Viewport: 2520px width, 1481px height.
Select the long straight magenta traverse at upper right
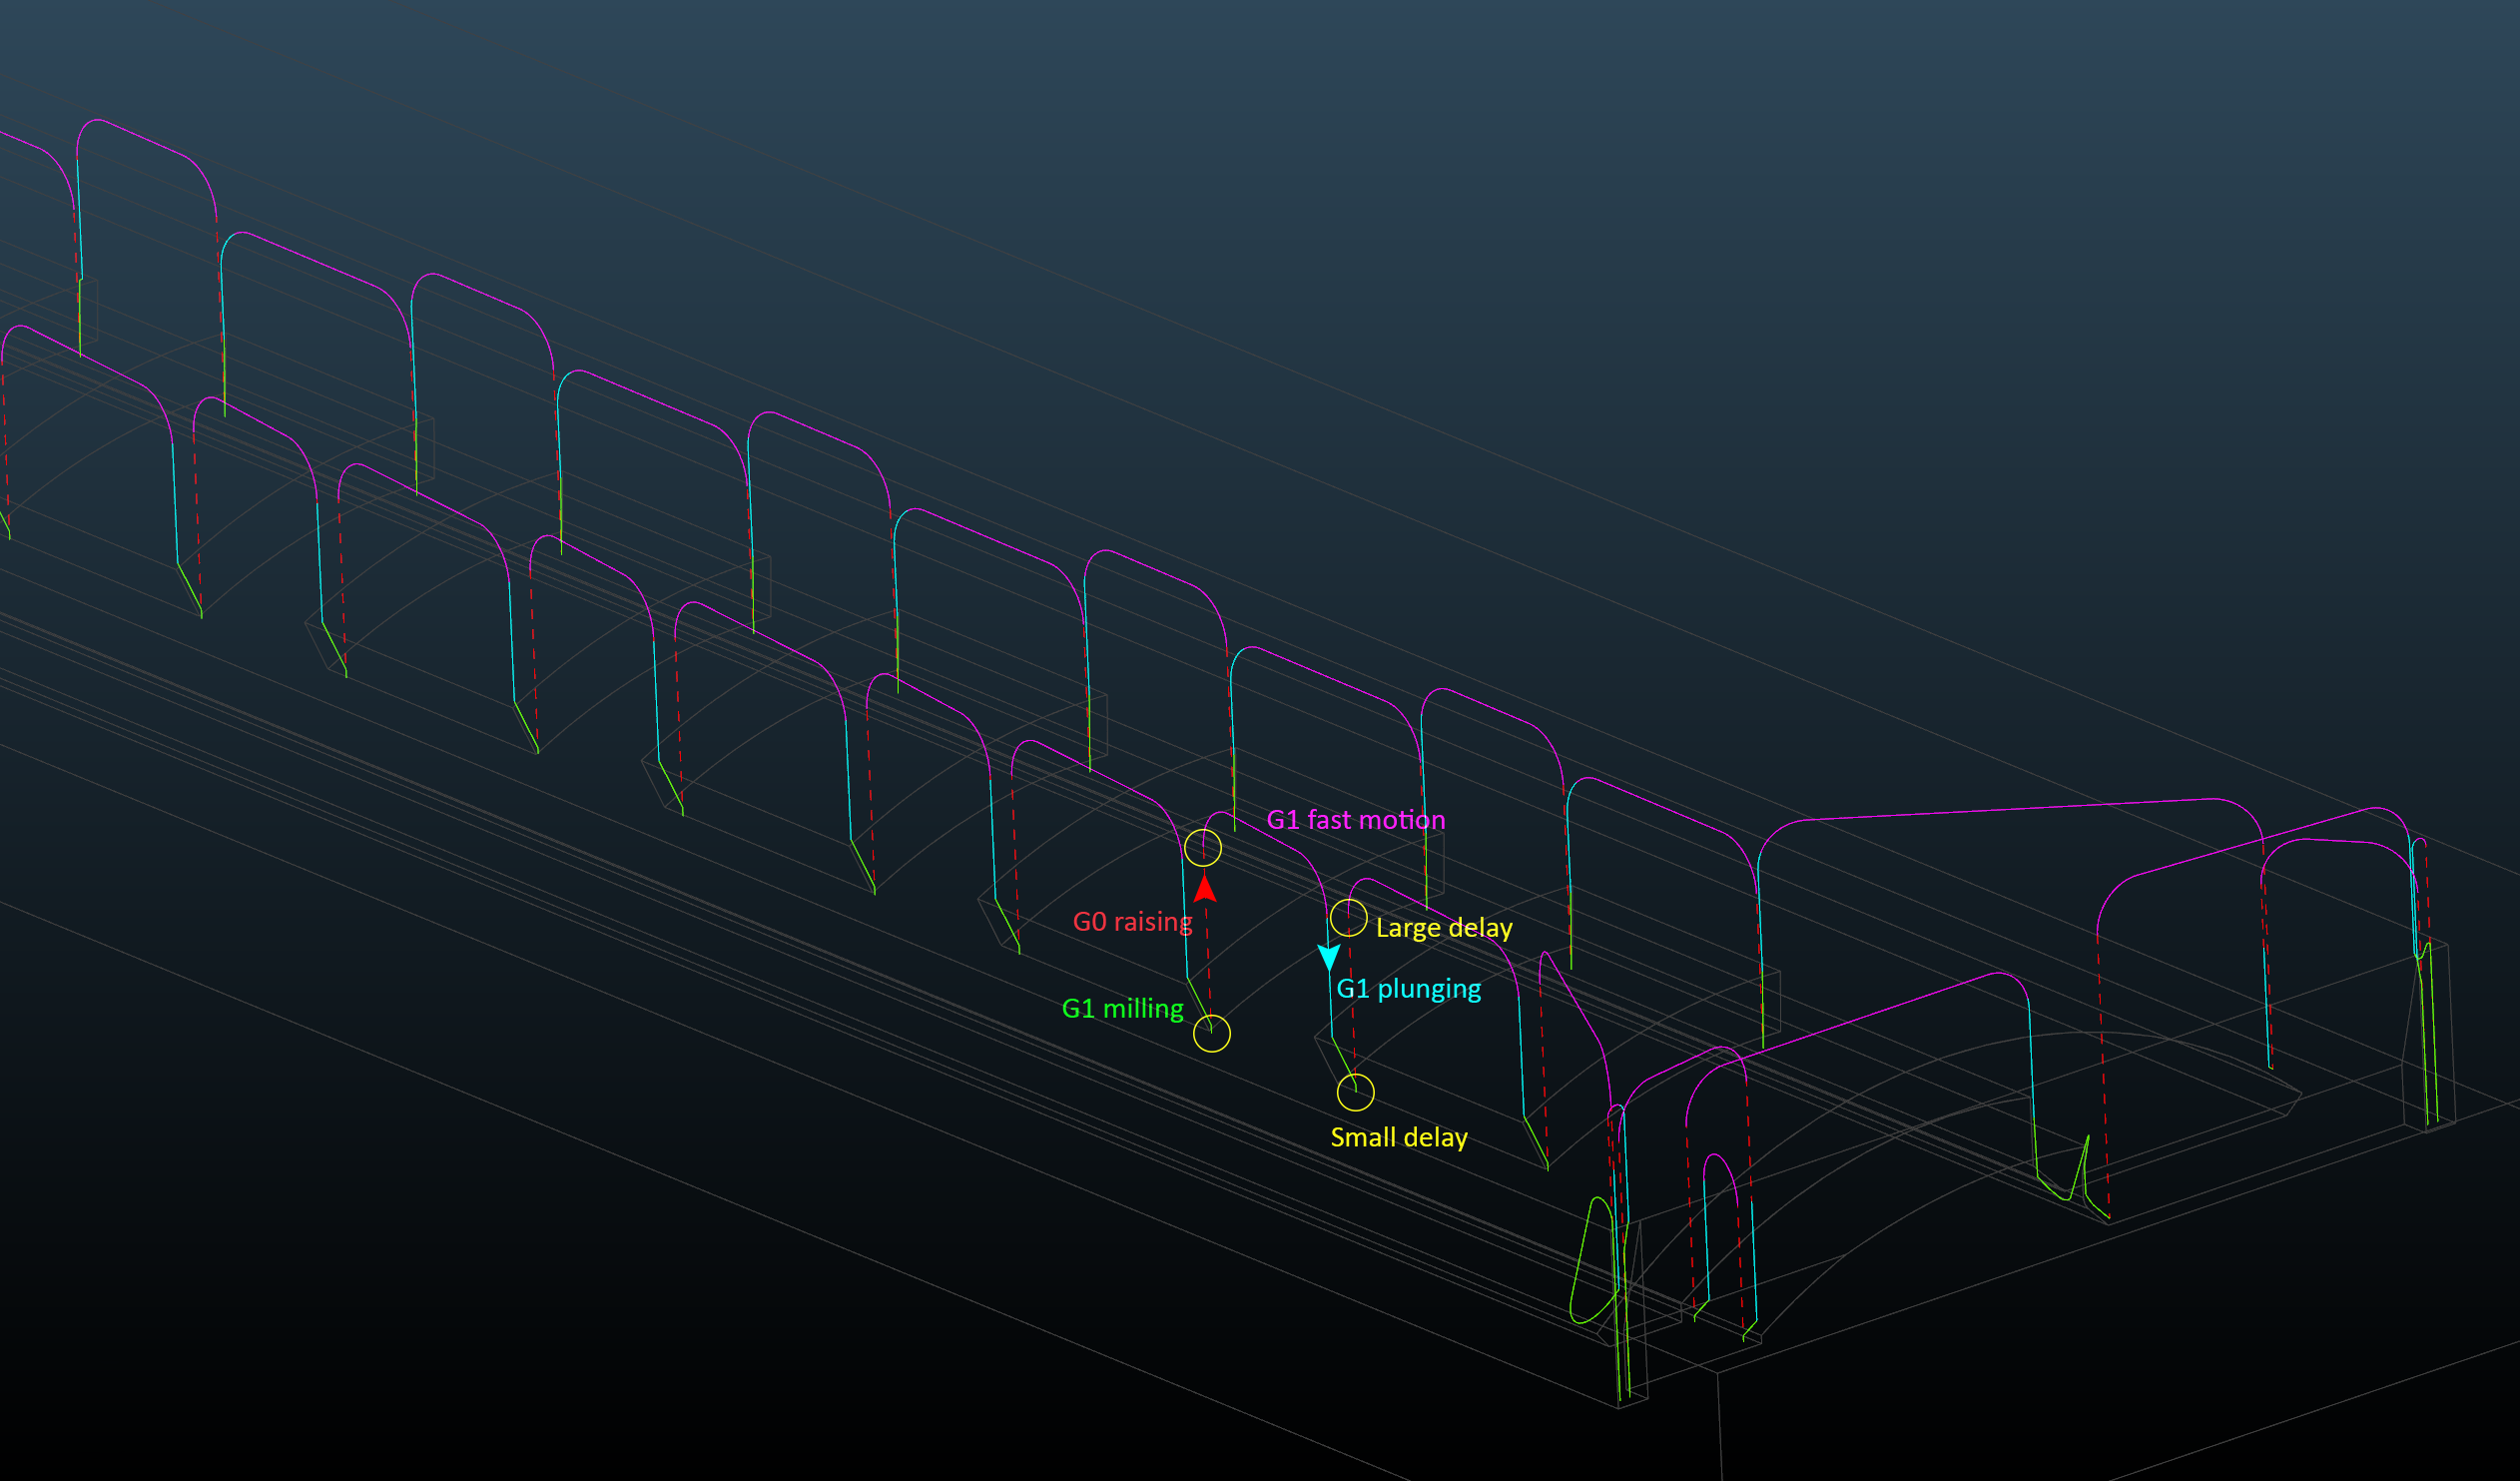[2000, 810]
